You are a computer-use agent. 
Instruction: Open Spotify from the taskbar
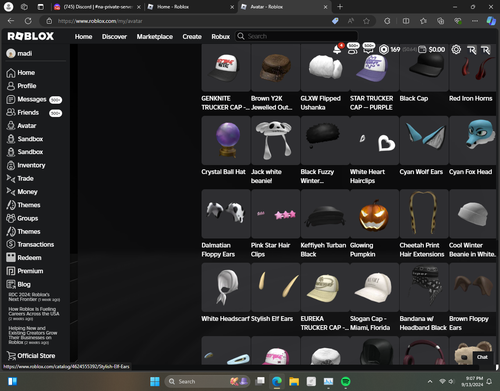pos(346,381)
